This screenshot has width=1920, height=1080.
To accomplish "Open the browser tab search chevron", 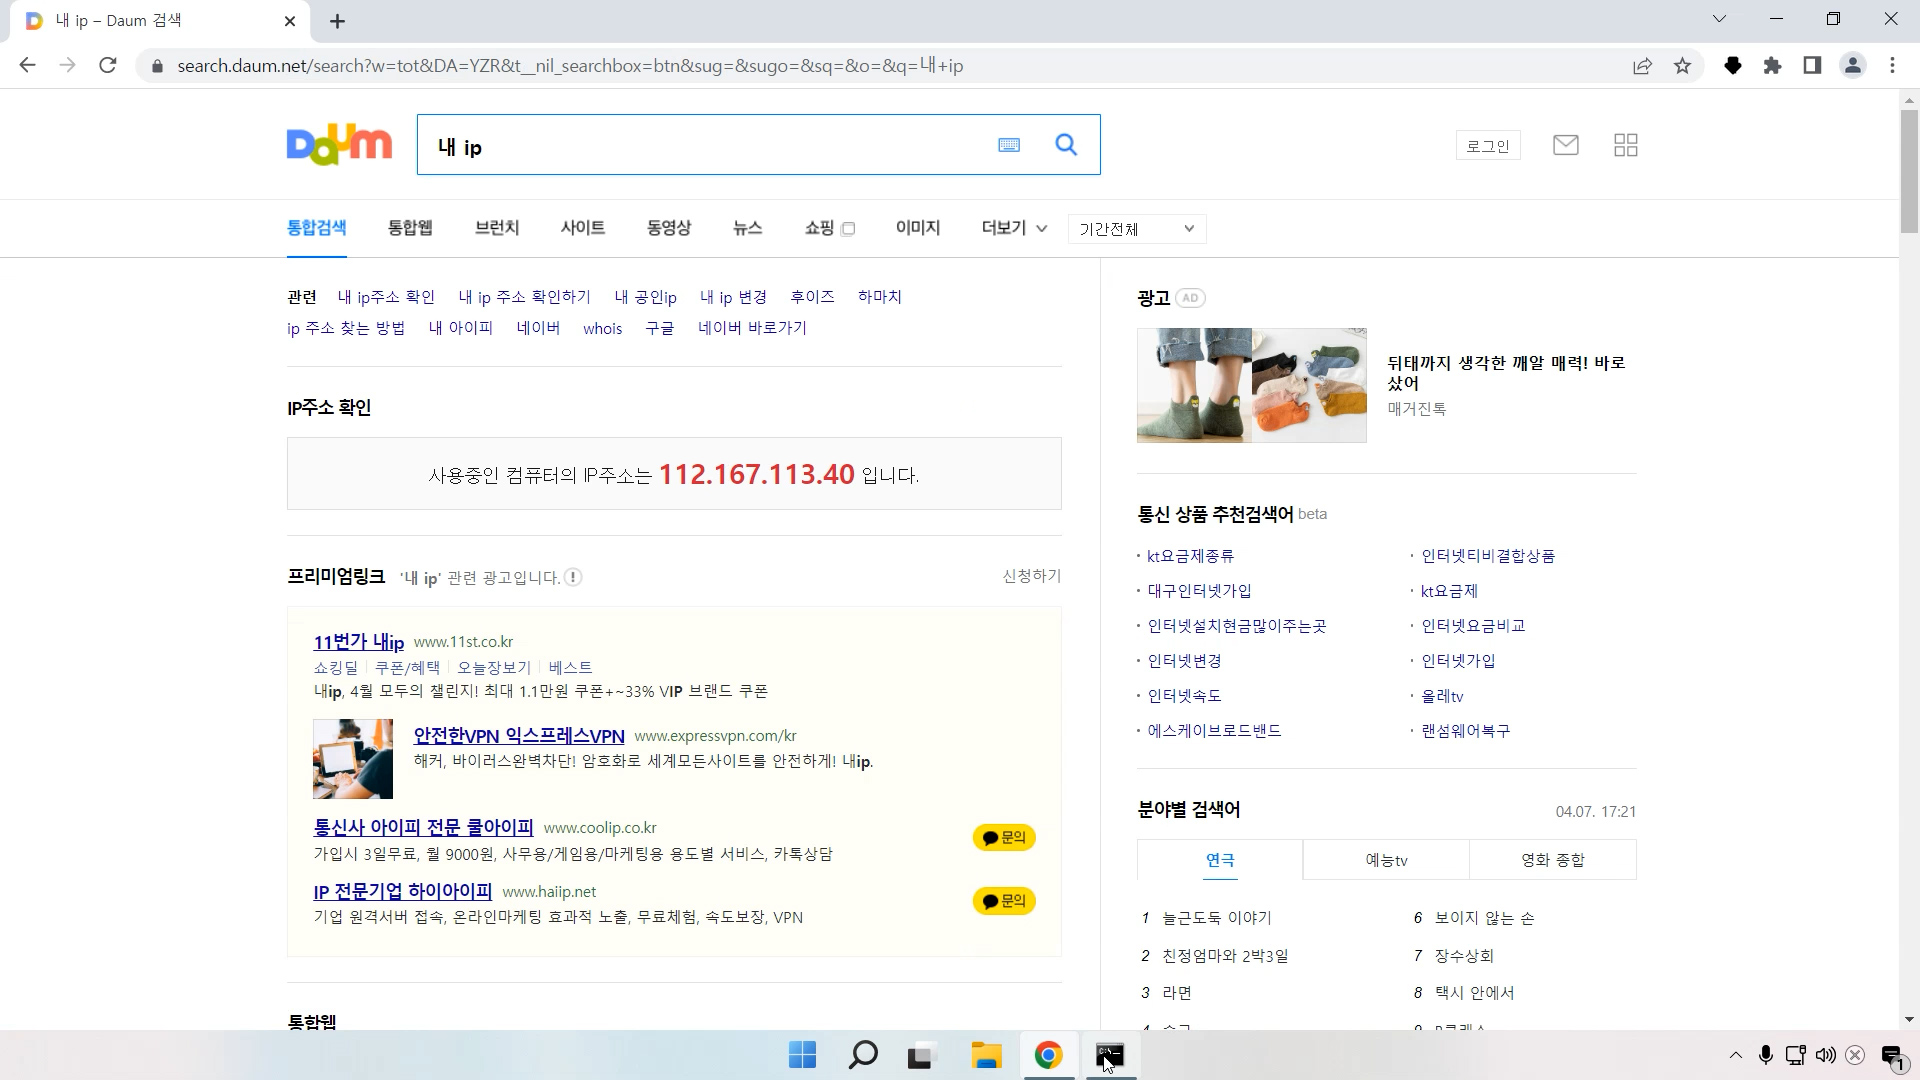I will [1720, 18].
